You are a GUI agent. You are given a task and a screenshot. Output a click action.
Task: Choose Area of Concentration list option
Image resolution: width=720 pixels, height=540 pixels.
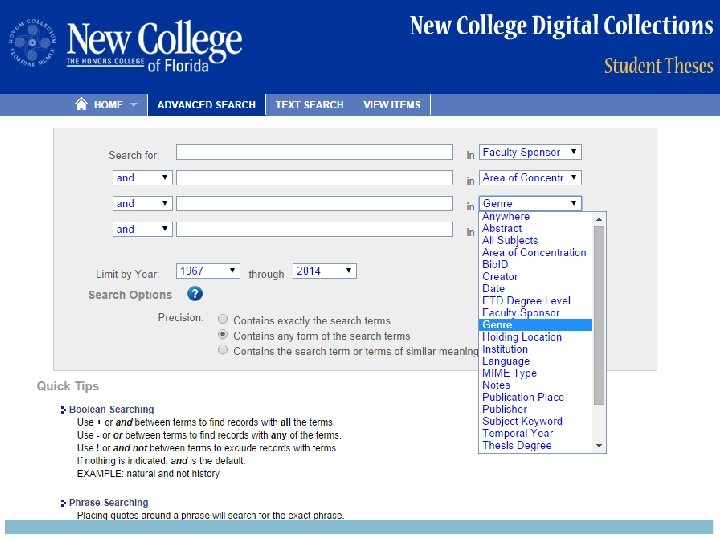[535, 252]
